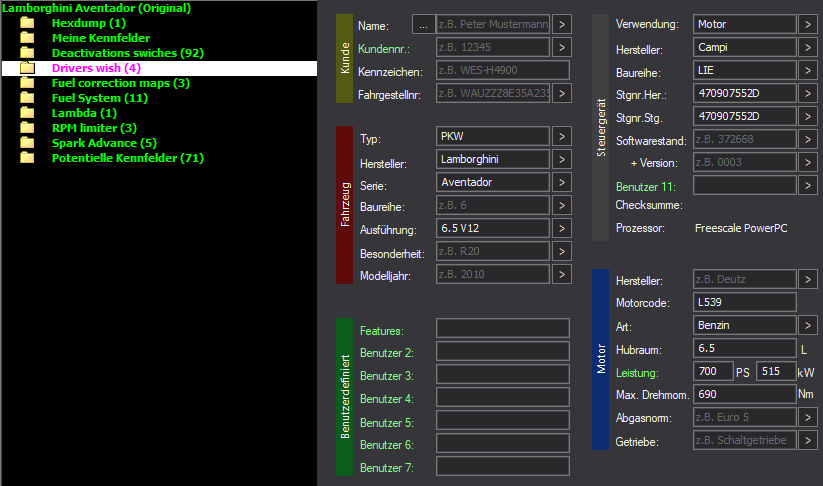Image resolution: width=823 pixels, height=486 pixels.
Task: Open the Ausführung 6.5 V12 dropdown arrow
Action: pyautogui.click(x=562, y=228)
